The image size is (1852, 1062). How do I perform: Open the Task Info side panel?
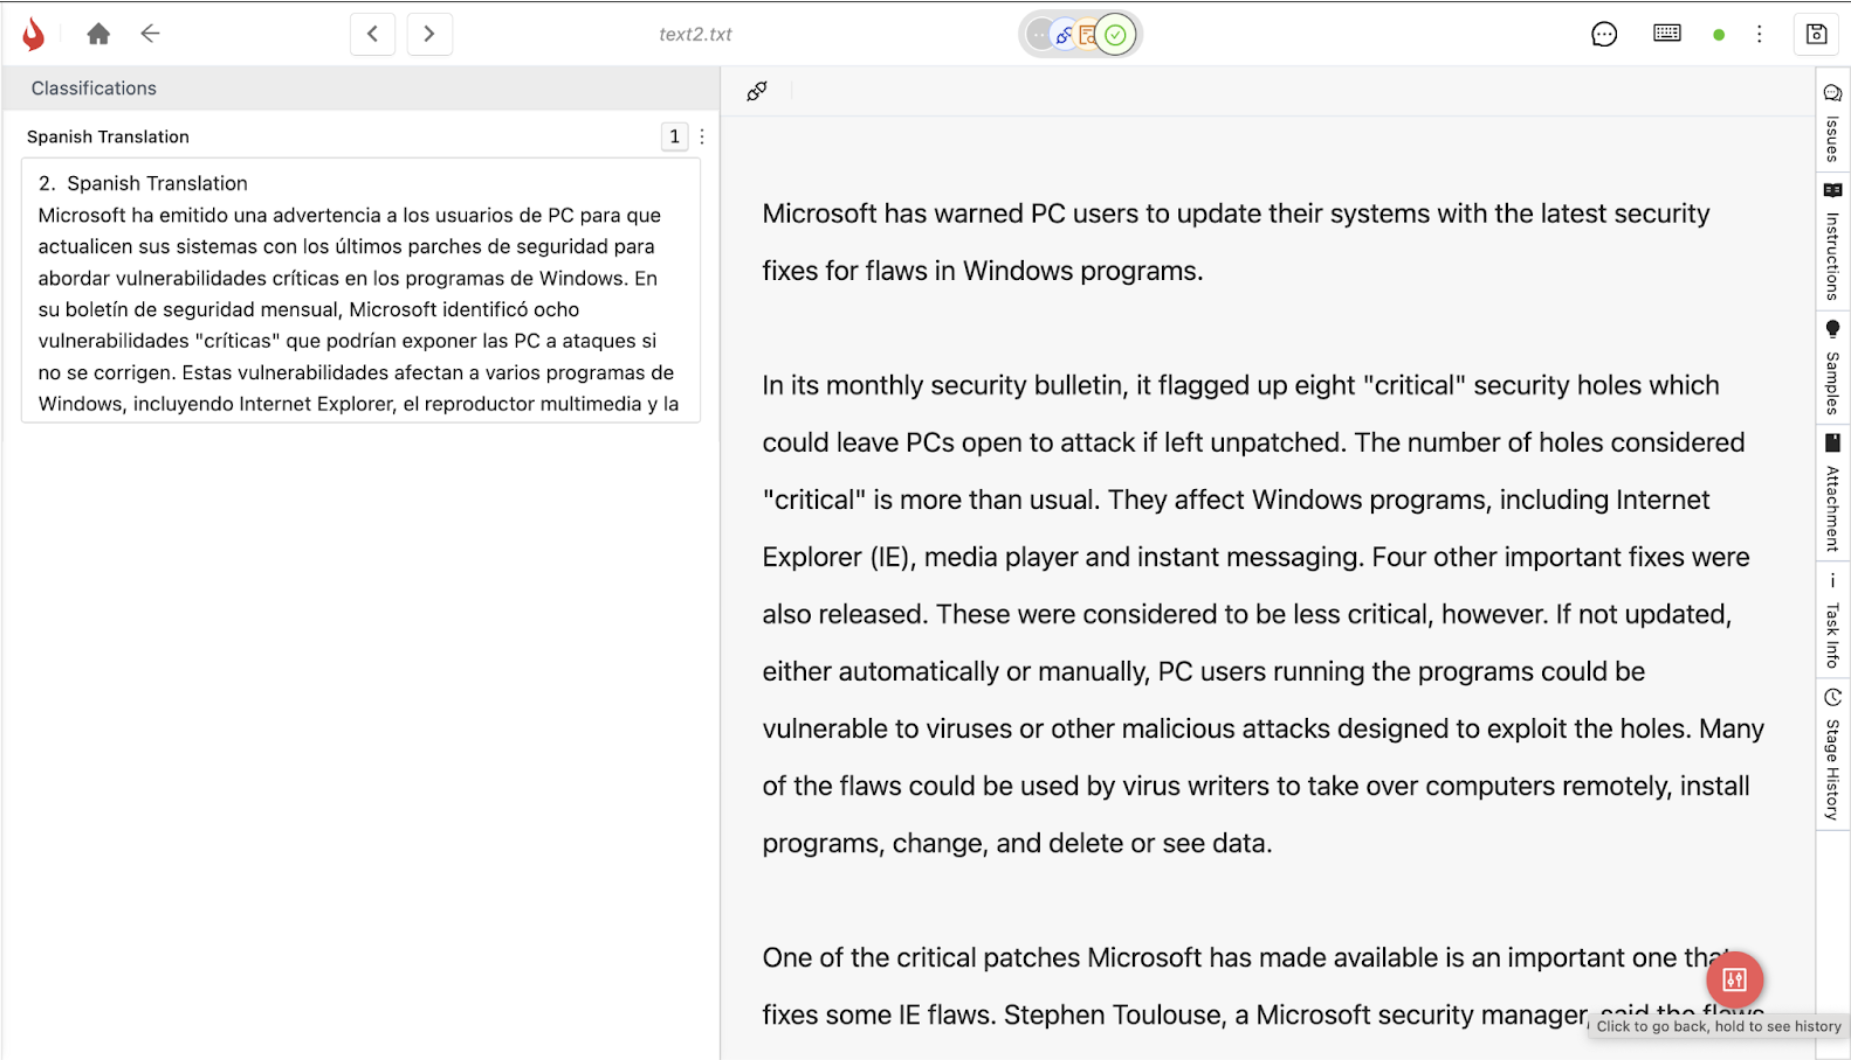[1833, 621]
